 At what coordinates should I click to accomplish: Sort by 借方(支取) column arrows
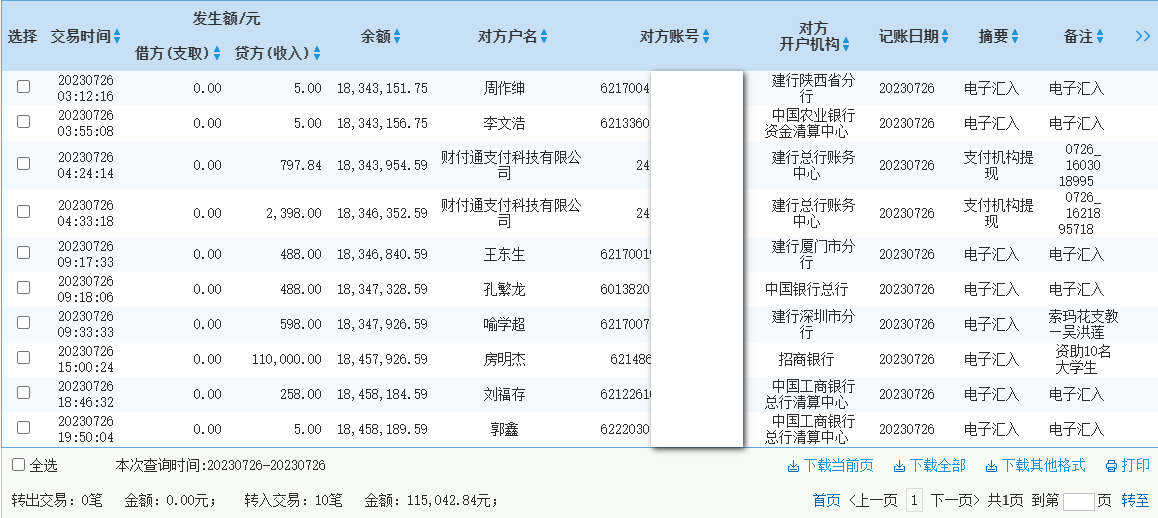tap(217, 53)
